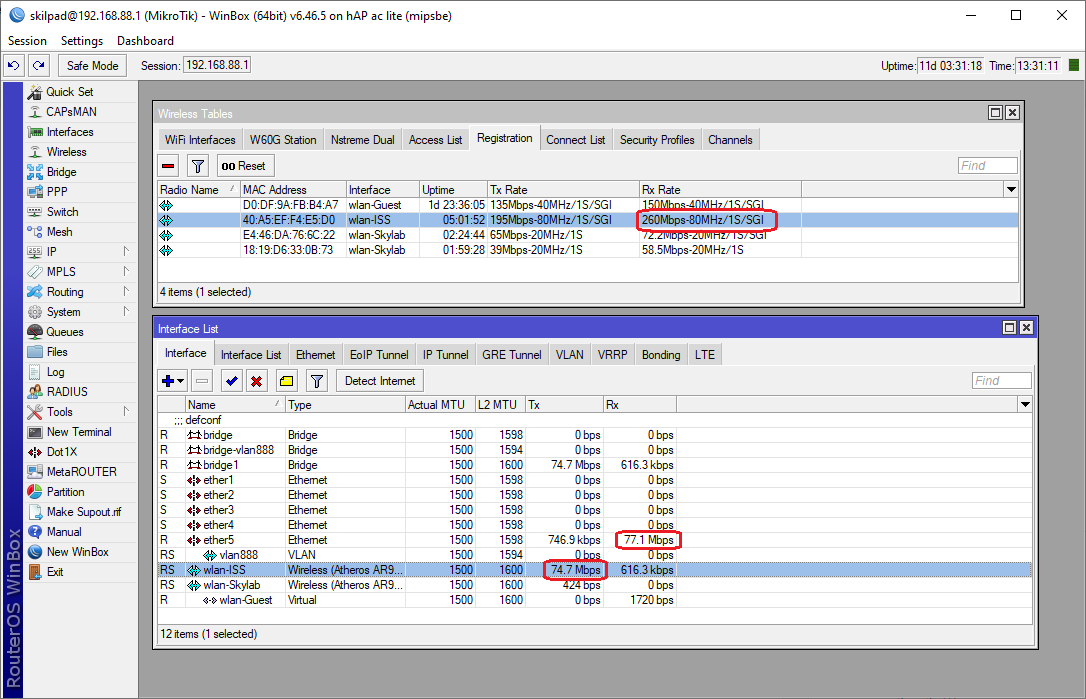Open the Settings menu
Screen dimensions: 1086x699
82,41
